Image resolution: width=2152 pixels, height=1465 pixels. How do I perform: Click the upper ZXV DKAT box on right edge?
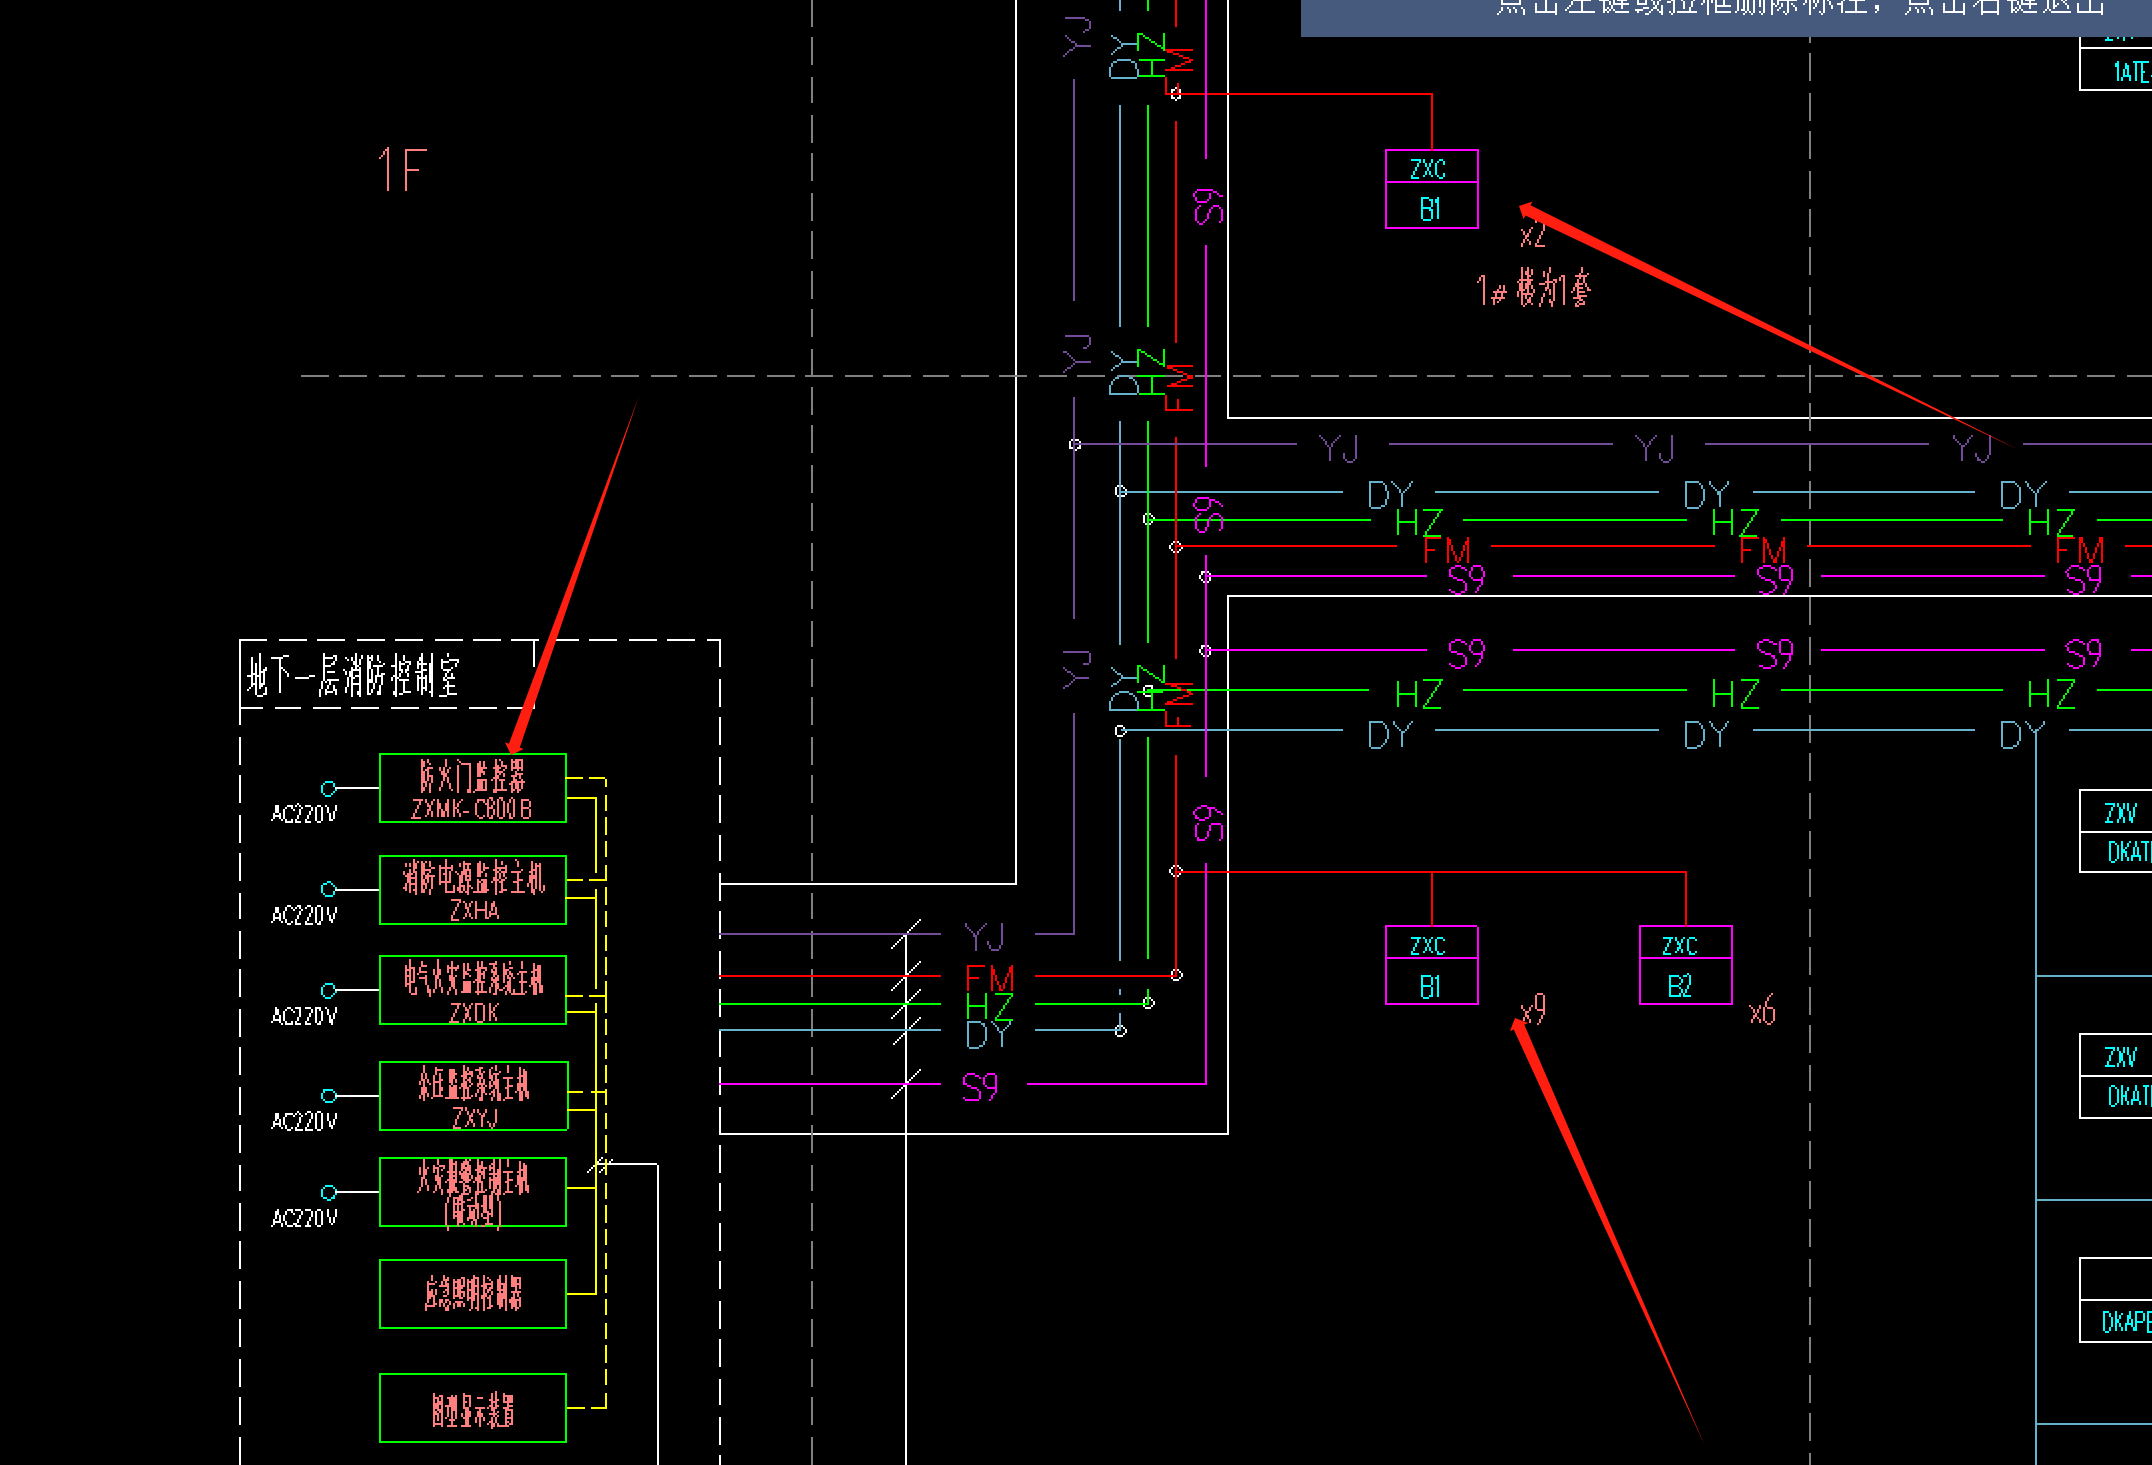[x=2116, y=831]
